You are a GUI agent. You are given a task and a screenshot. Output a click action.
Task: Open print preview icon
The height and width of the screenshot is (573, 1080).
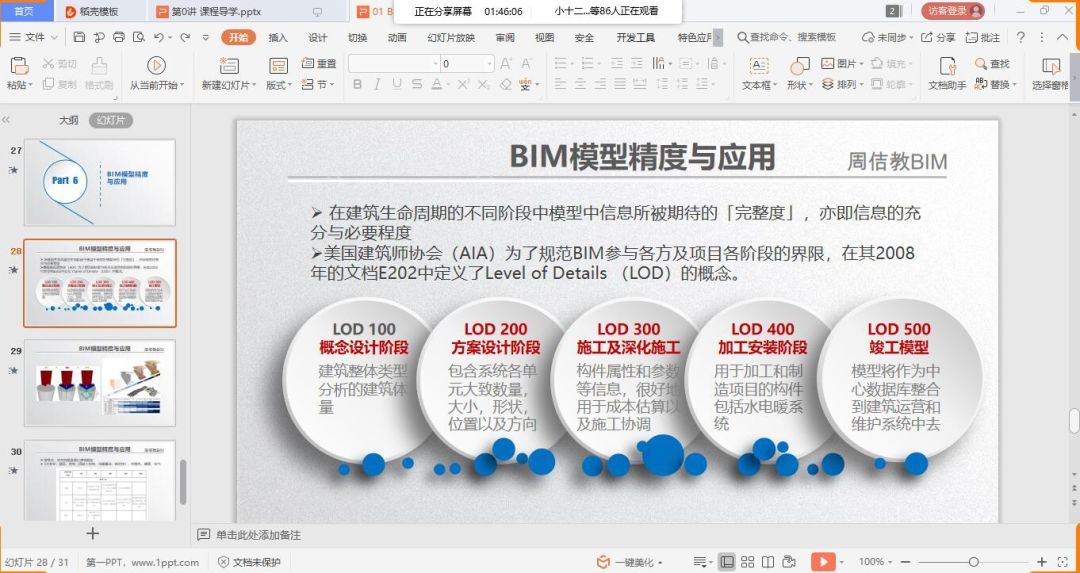click(x=139, y=37)
